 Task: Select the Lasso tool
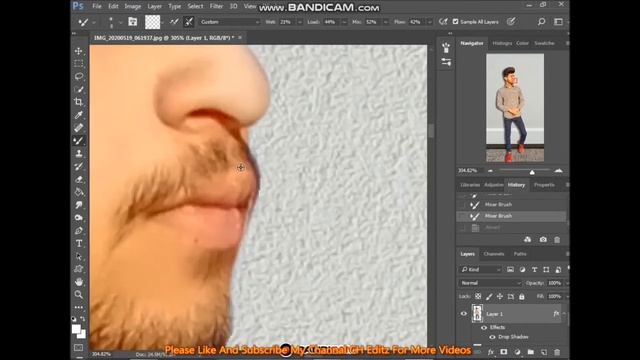pos(79,76)
